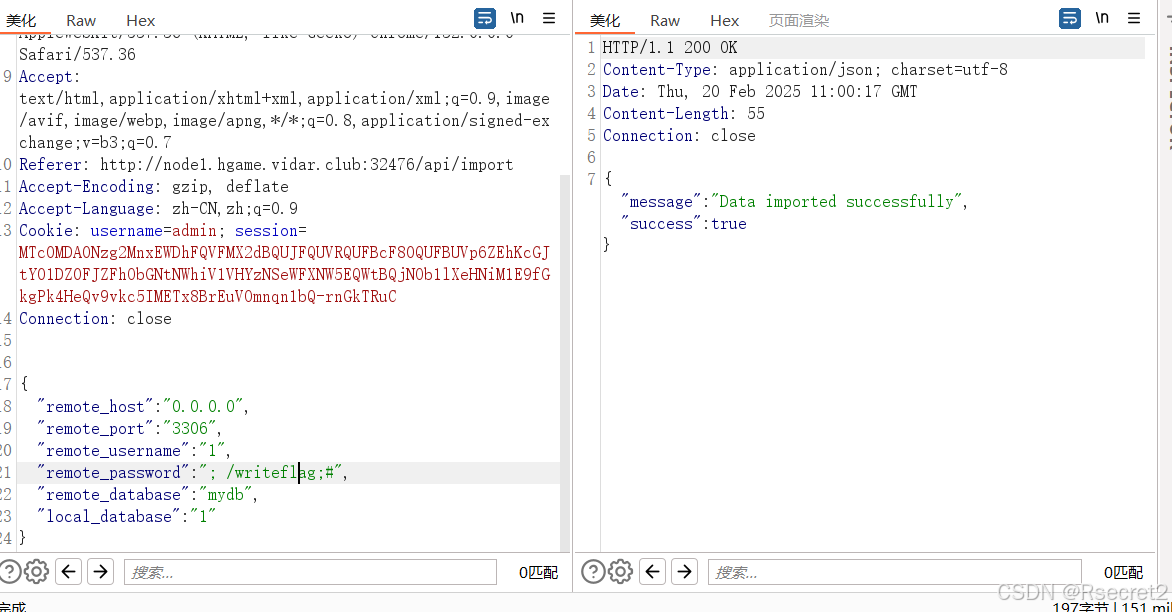Open the settings gear in the request search bar
1172x612 pixels.
click(x=37, y=571)
